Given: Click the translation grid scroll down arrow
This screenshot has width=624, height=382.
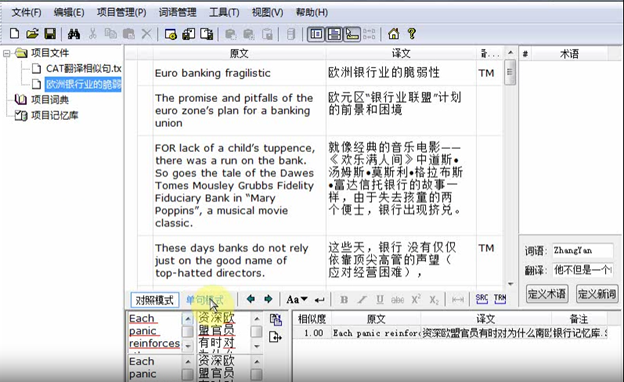Looking at the screenshot, I should [x=510, y=284].
